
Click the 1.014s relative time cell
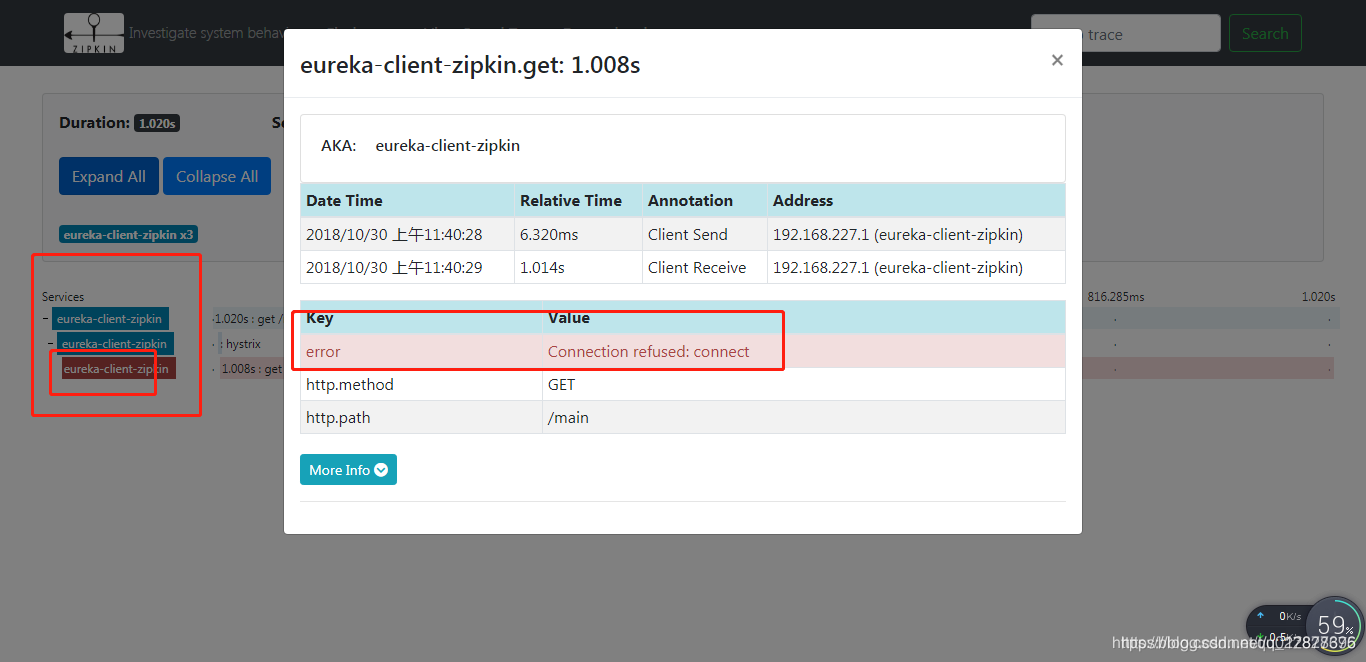click(578, 267)
